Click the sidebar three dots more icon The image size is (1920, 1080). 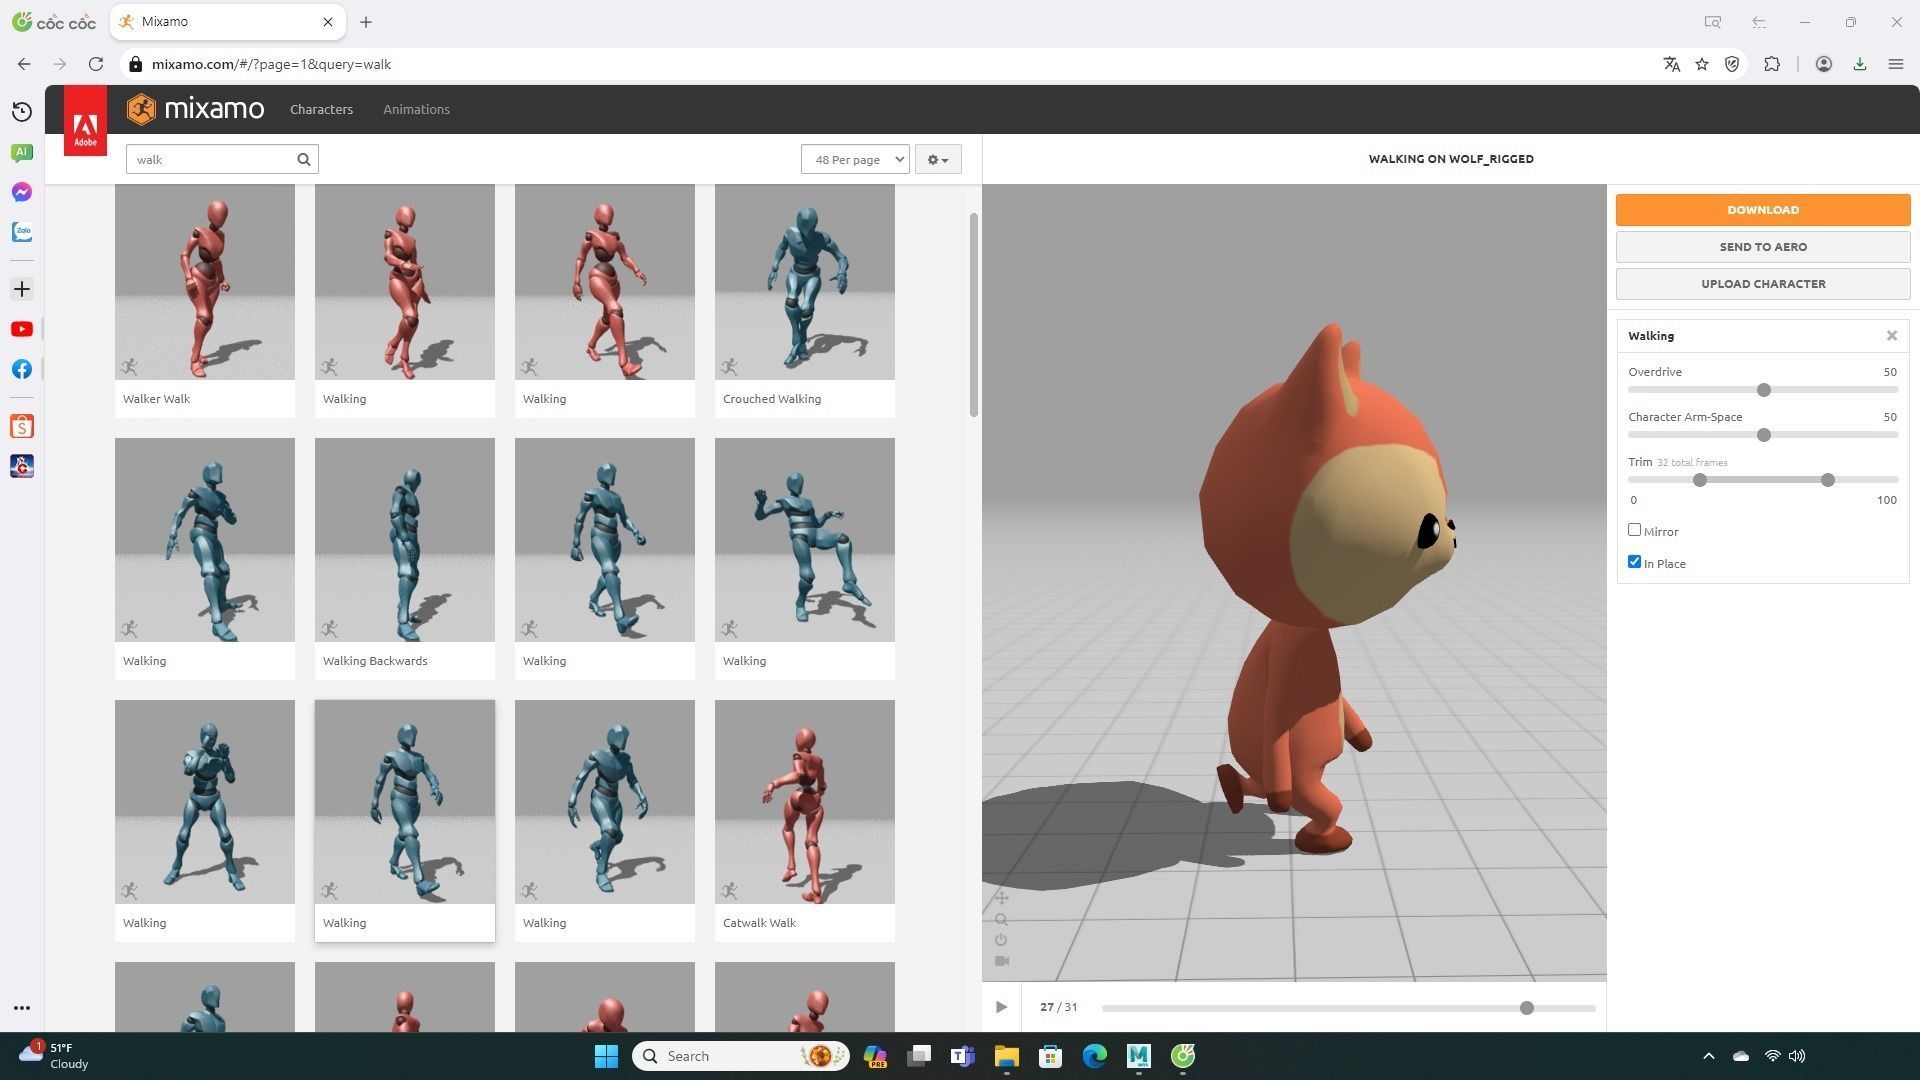tap(22, 1008)
